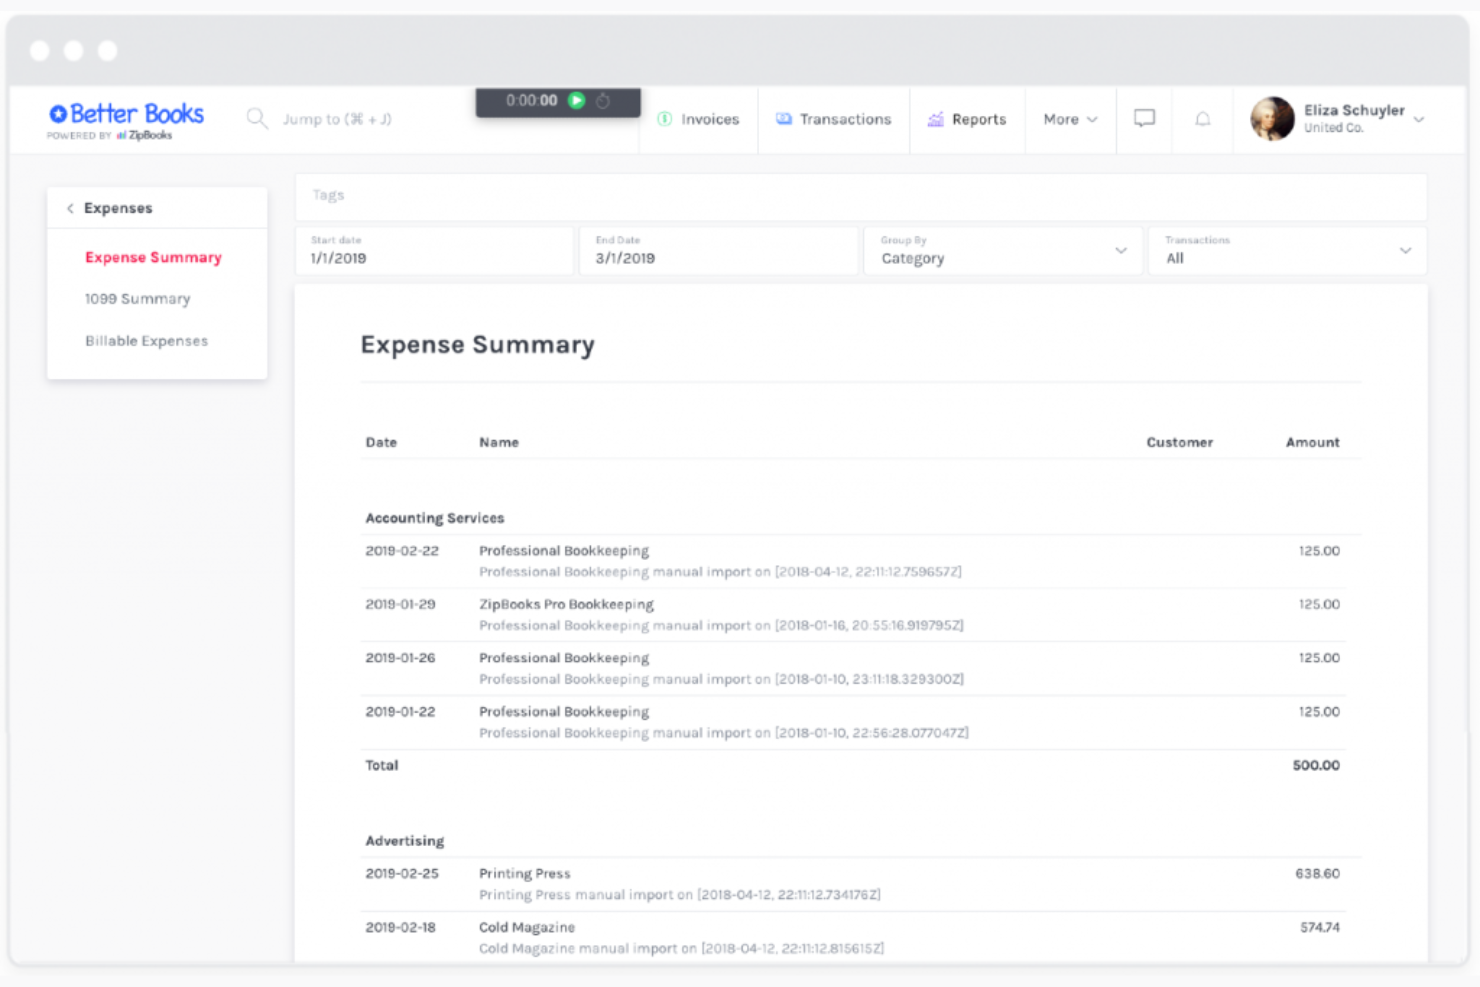Select the Reports chart icon
Image resolution: width=1480 pixels, height=987 pixels.
click(x=936, y=119)
